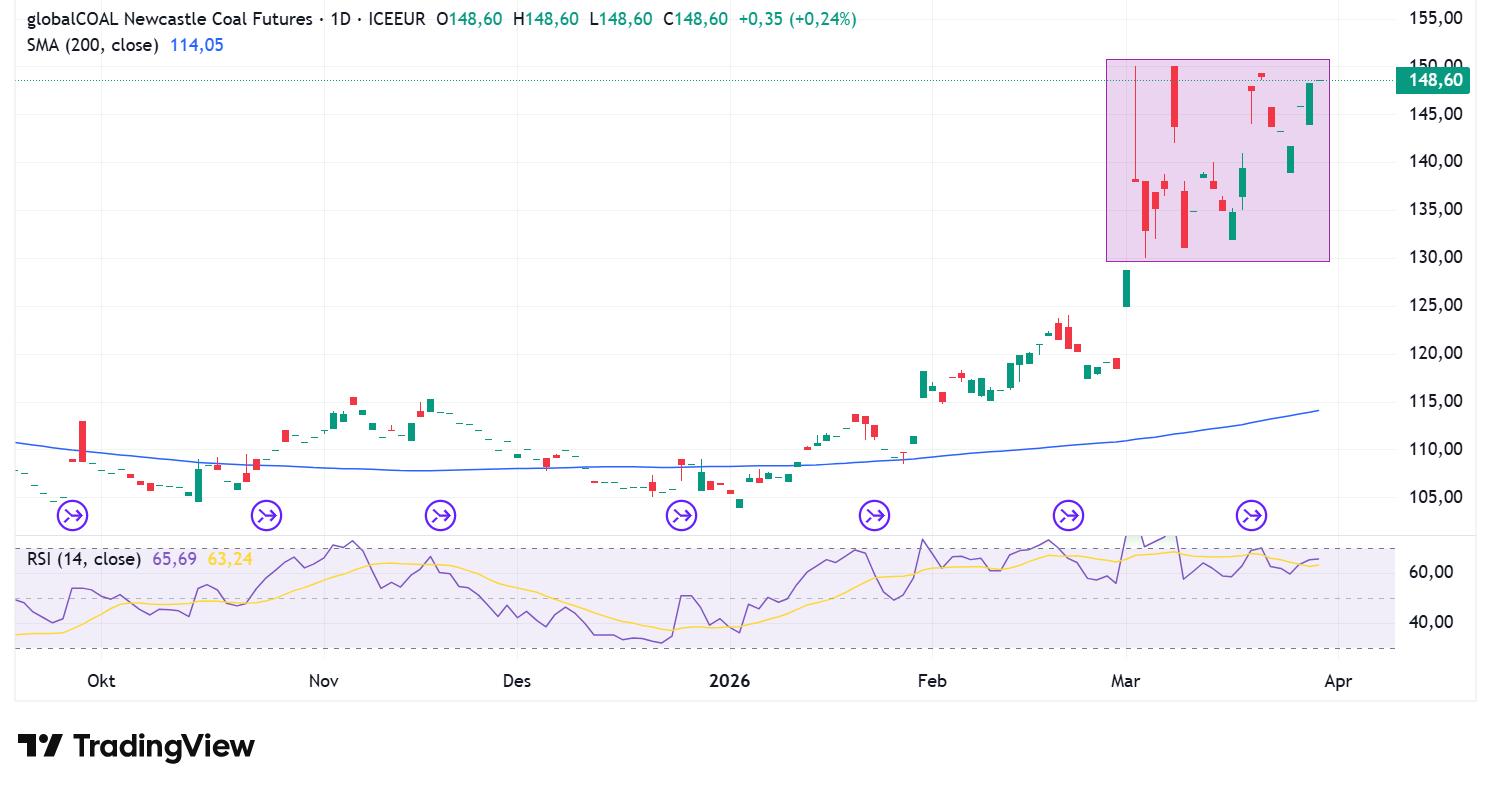
Task: Click the RSI value 65,69
Action: (175, 559)
